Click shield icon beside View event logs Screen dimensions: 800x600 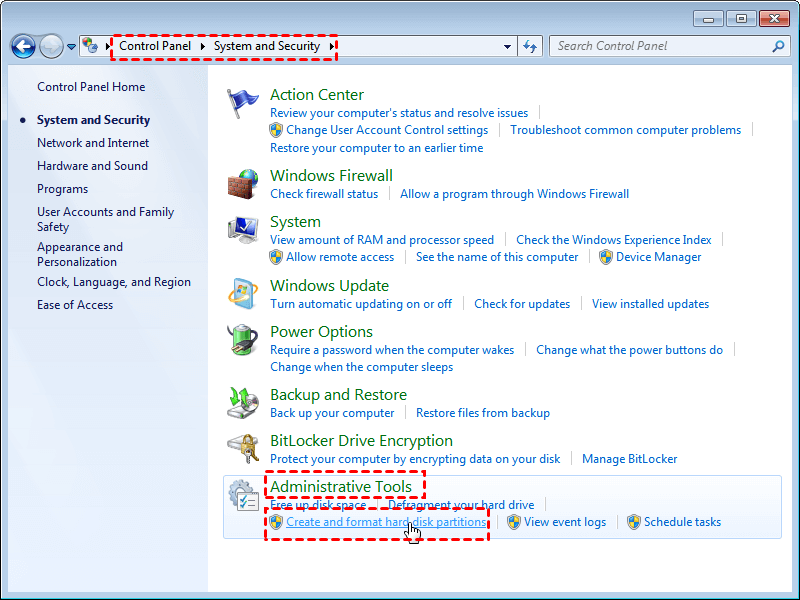click(514, 522)
